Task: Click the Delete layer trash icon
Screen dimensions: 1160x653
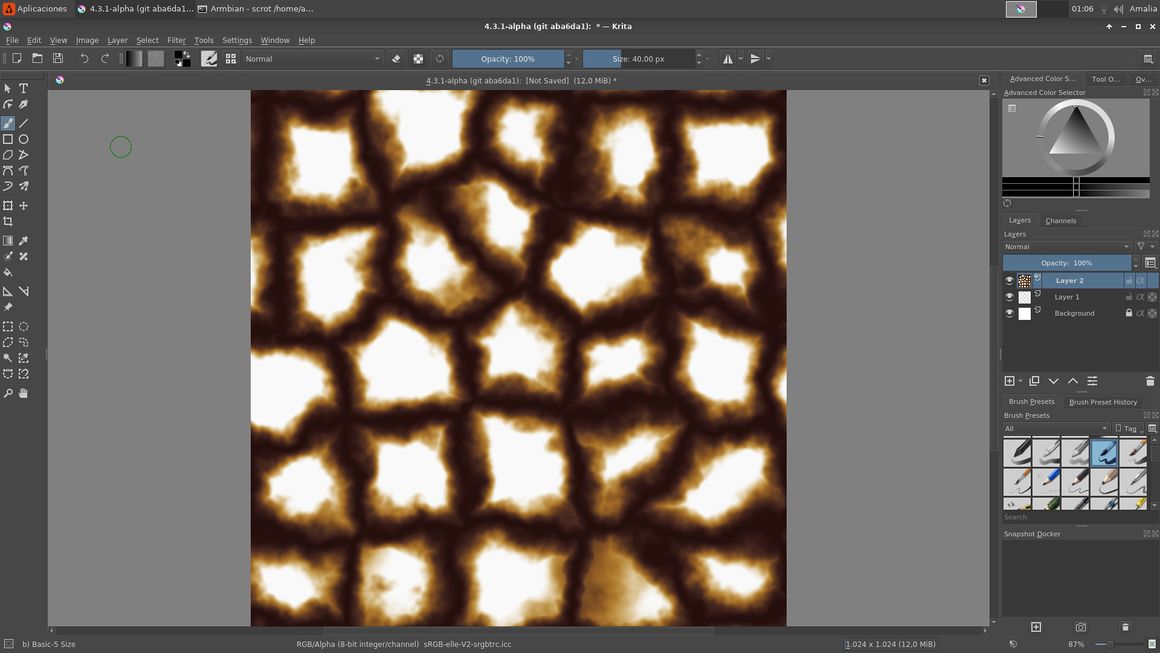Action: click(x=1149, y=381)
